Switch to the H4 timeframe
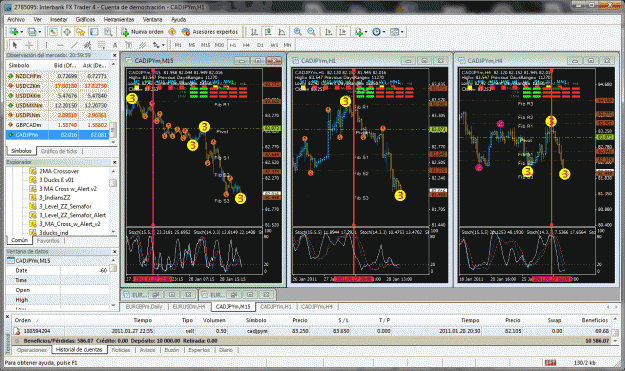Screen dimensions: 625x371 point(246,45)
